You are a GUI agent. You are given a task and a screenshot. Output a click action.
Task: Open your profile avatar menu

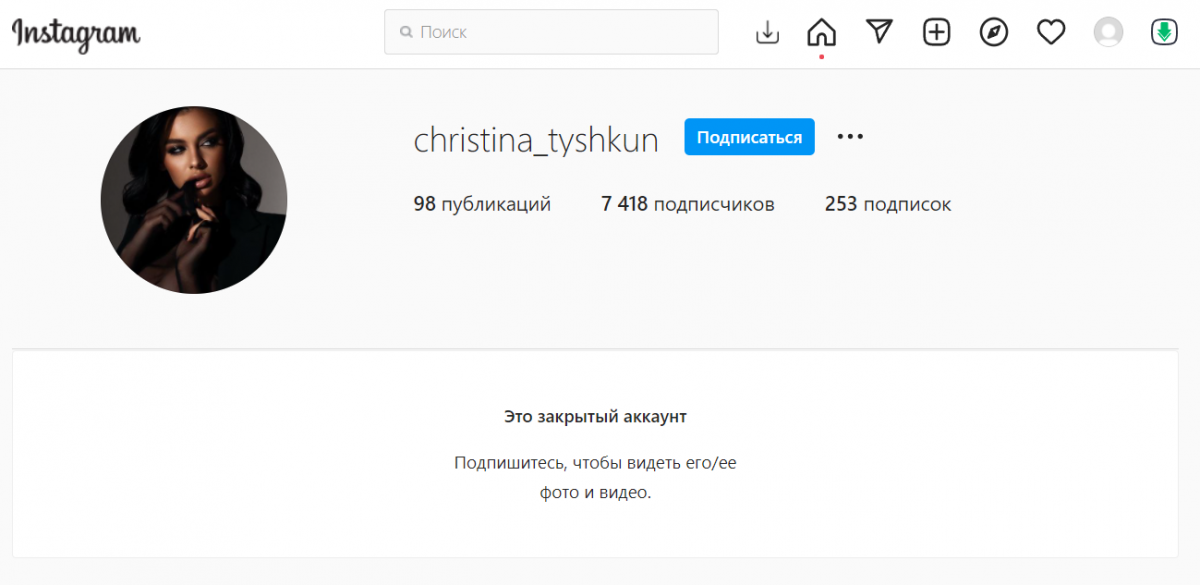pyautogui.click(x=1108, y=32)
